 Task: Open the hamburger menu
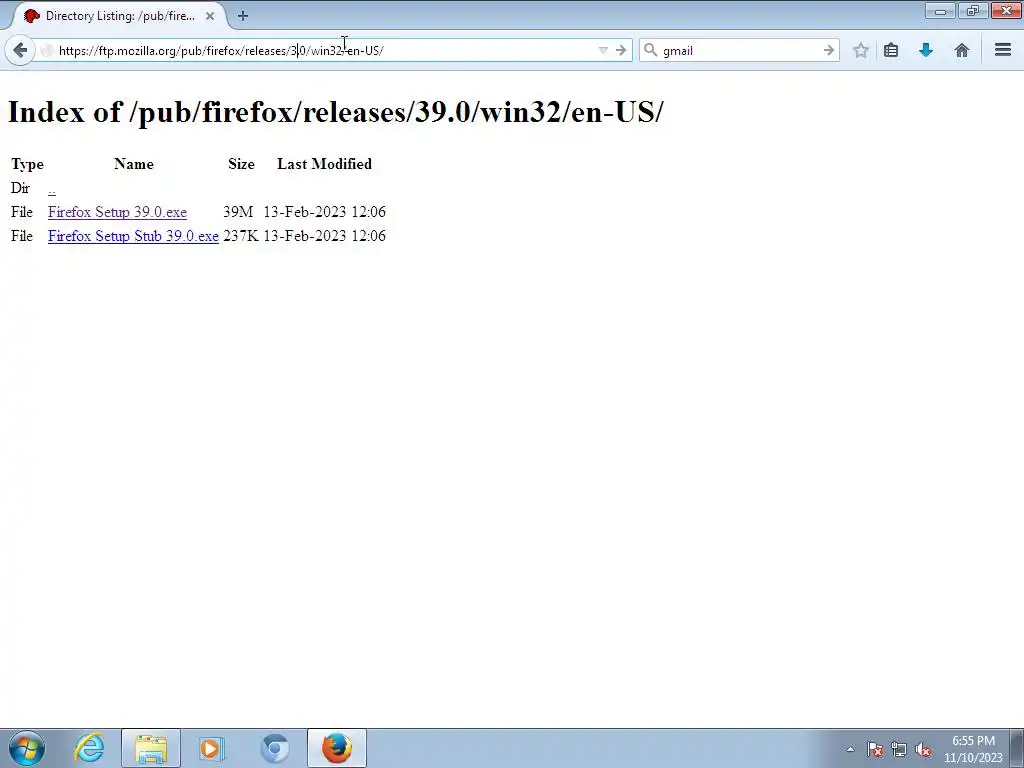coord(1003,50)
